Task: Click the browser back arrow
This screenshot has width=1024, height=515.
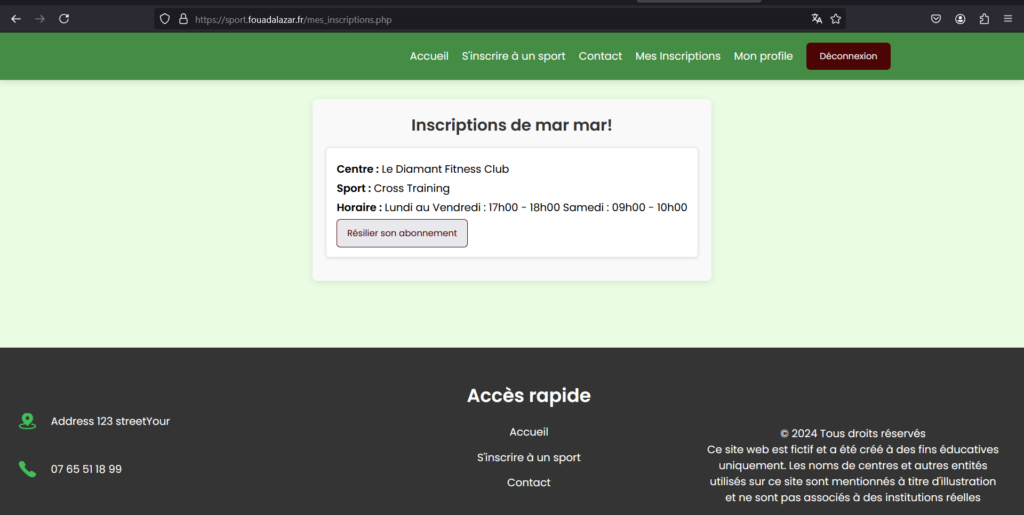Action: pyautogui.click(x=16, y=18)
